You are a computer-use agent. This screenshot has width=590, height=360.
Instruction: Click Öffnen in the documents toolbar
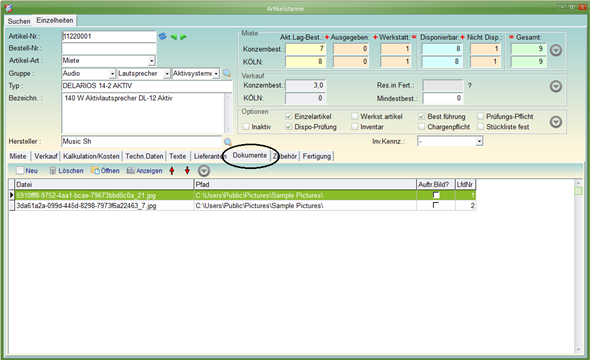[105, 171]
